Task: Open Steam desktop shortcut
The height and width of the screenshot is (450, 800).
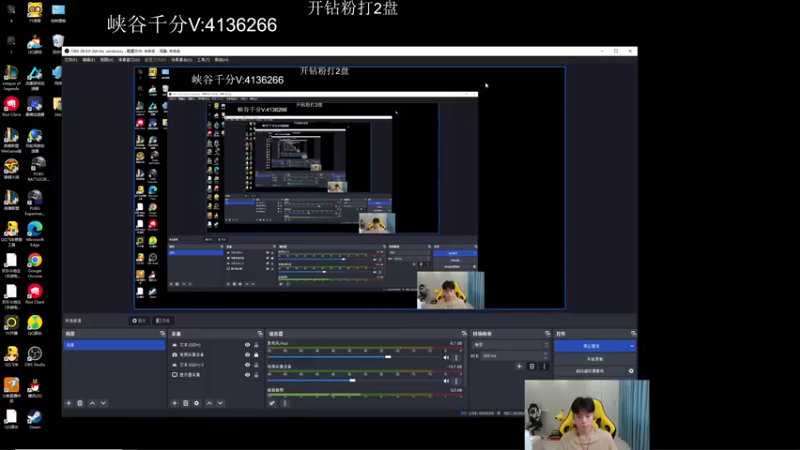Action: tap(35, 419)
